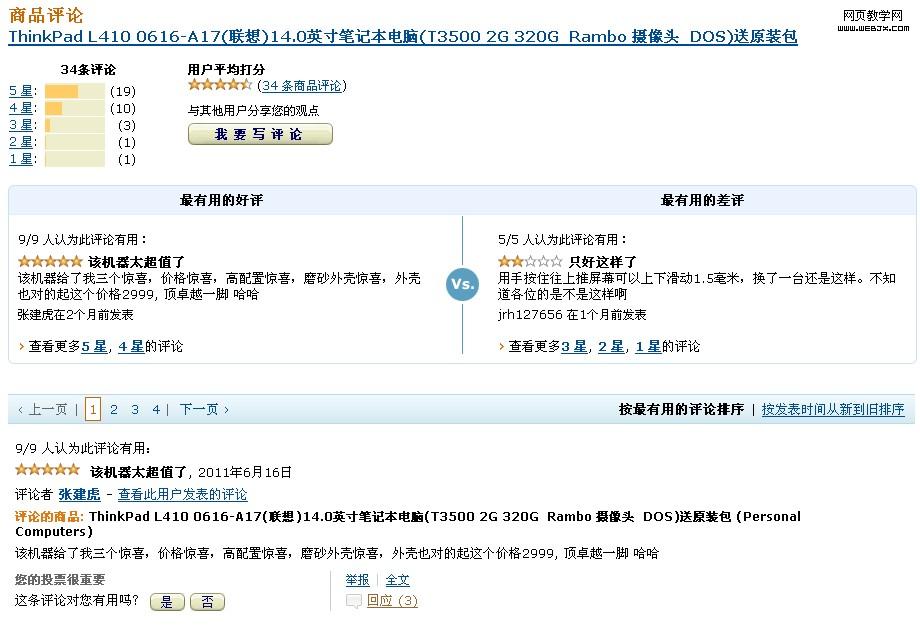920x625 pixels.
Task: Click the orange arrow before 查看更多5星
Action: (22, 347)
